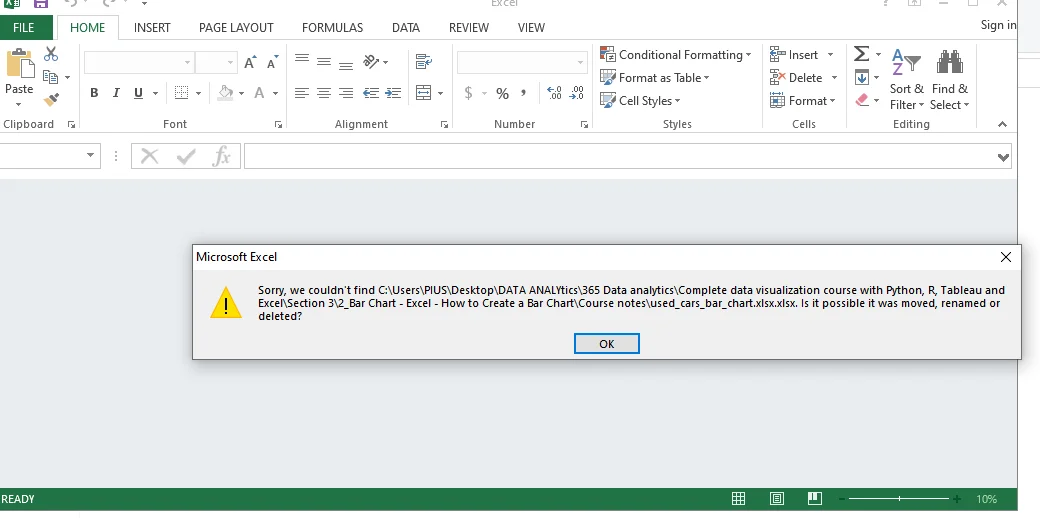Open Find & Select binoculars tool
The image size is (1040, 518).
[x=949, y=65]
